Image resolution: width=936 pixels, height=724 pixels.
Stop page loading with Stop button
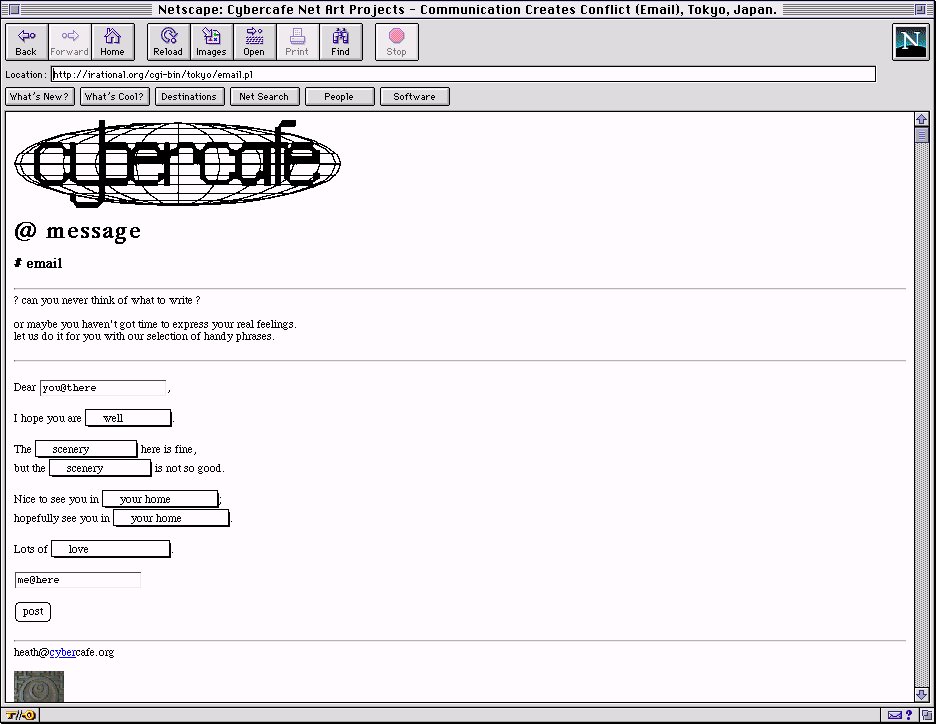[x=396, y=42]
